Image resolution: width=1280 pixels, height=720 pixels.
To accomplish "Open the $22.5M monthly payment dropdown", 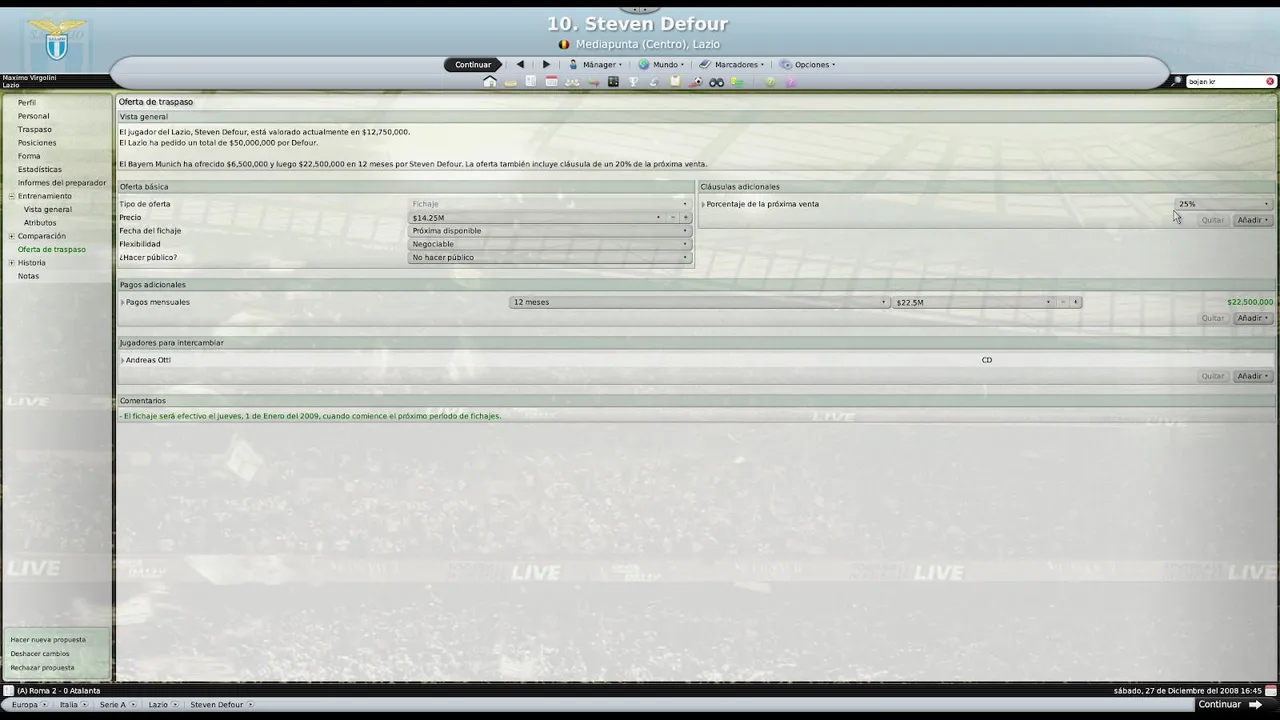I will pos(974,302).
